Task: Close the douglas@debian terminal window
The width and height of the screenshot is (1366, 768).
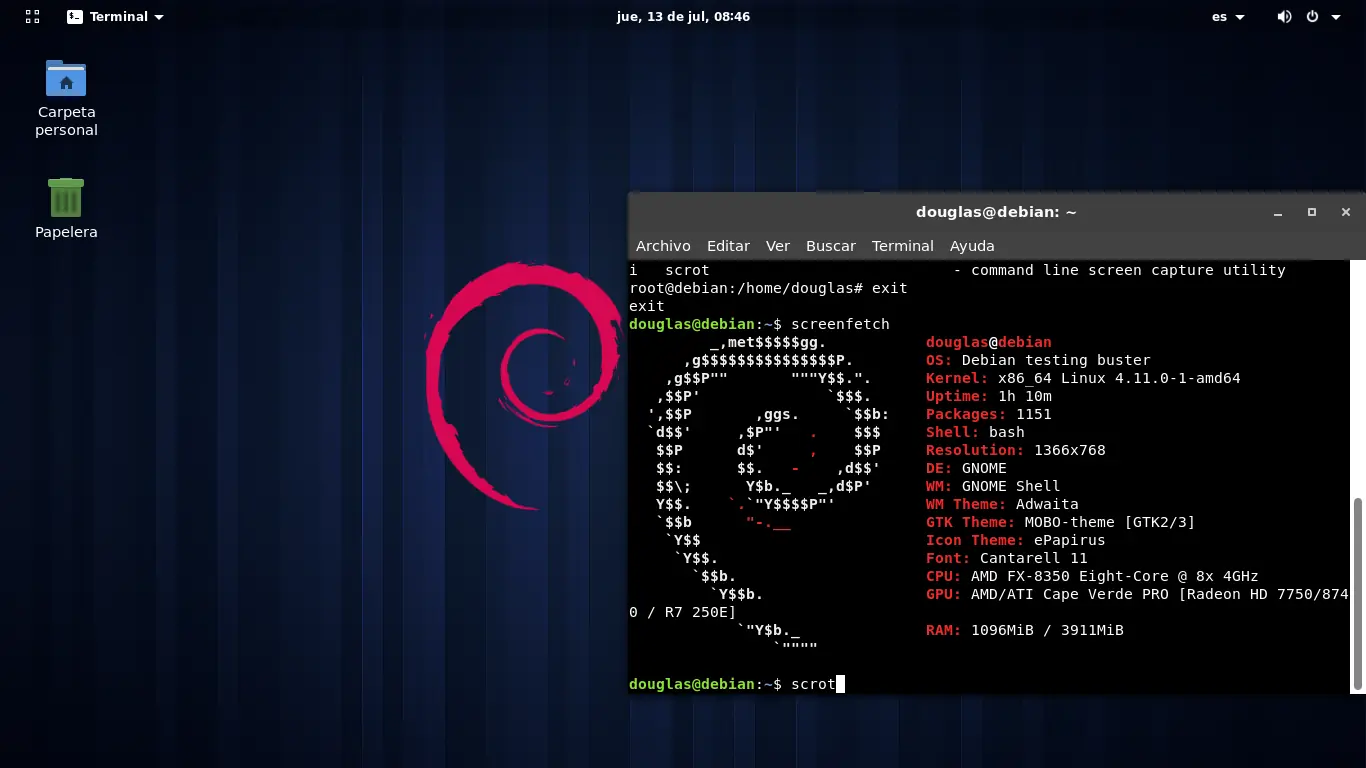Action: 1346,212
